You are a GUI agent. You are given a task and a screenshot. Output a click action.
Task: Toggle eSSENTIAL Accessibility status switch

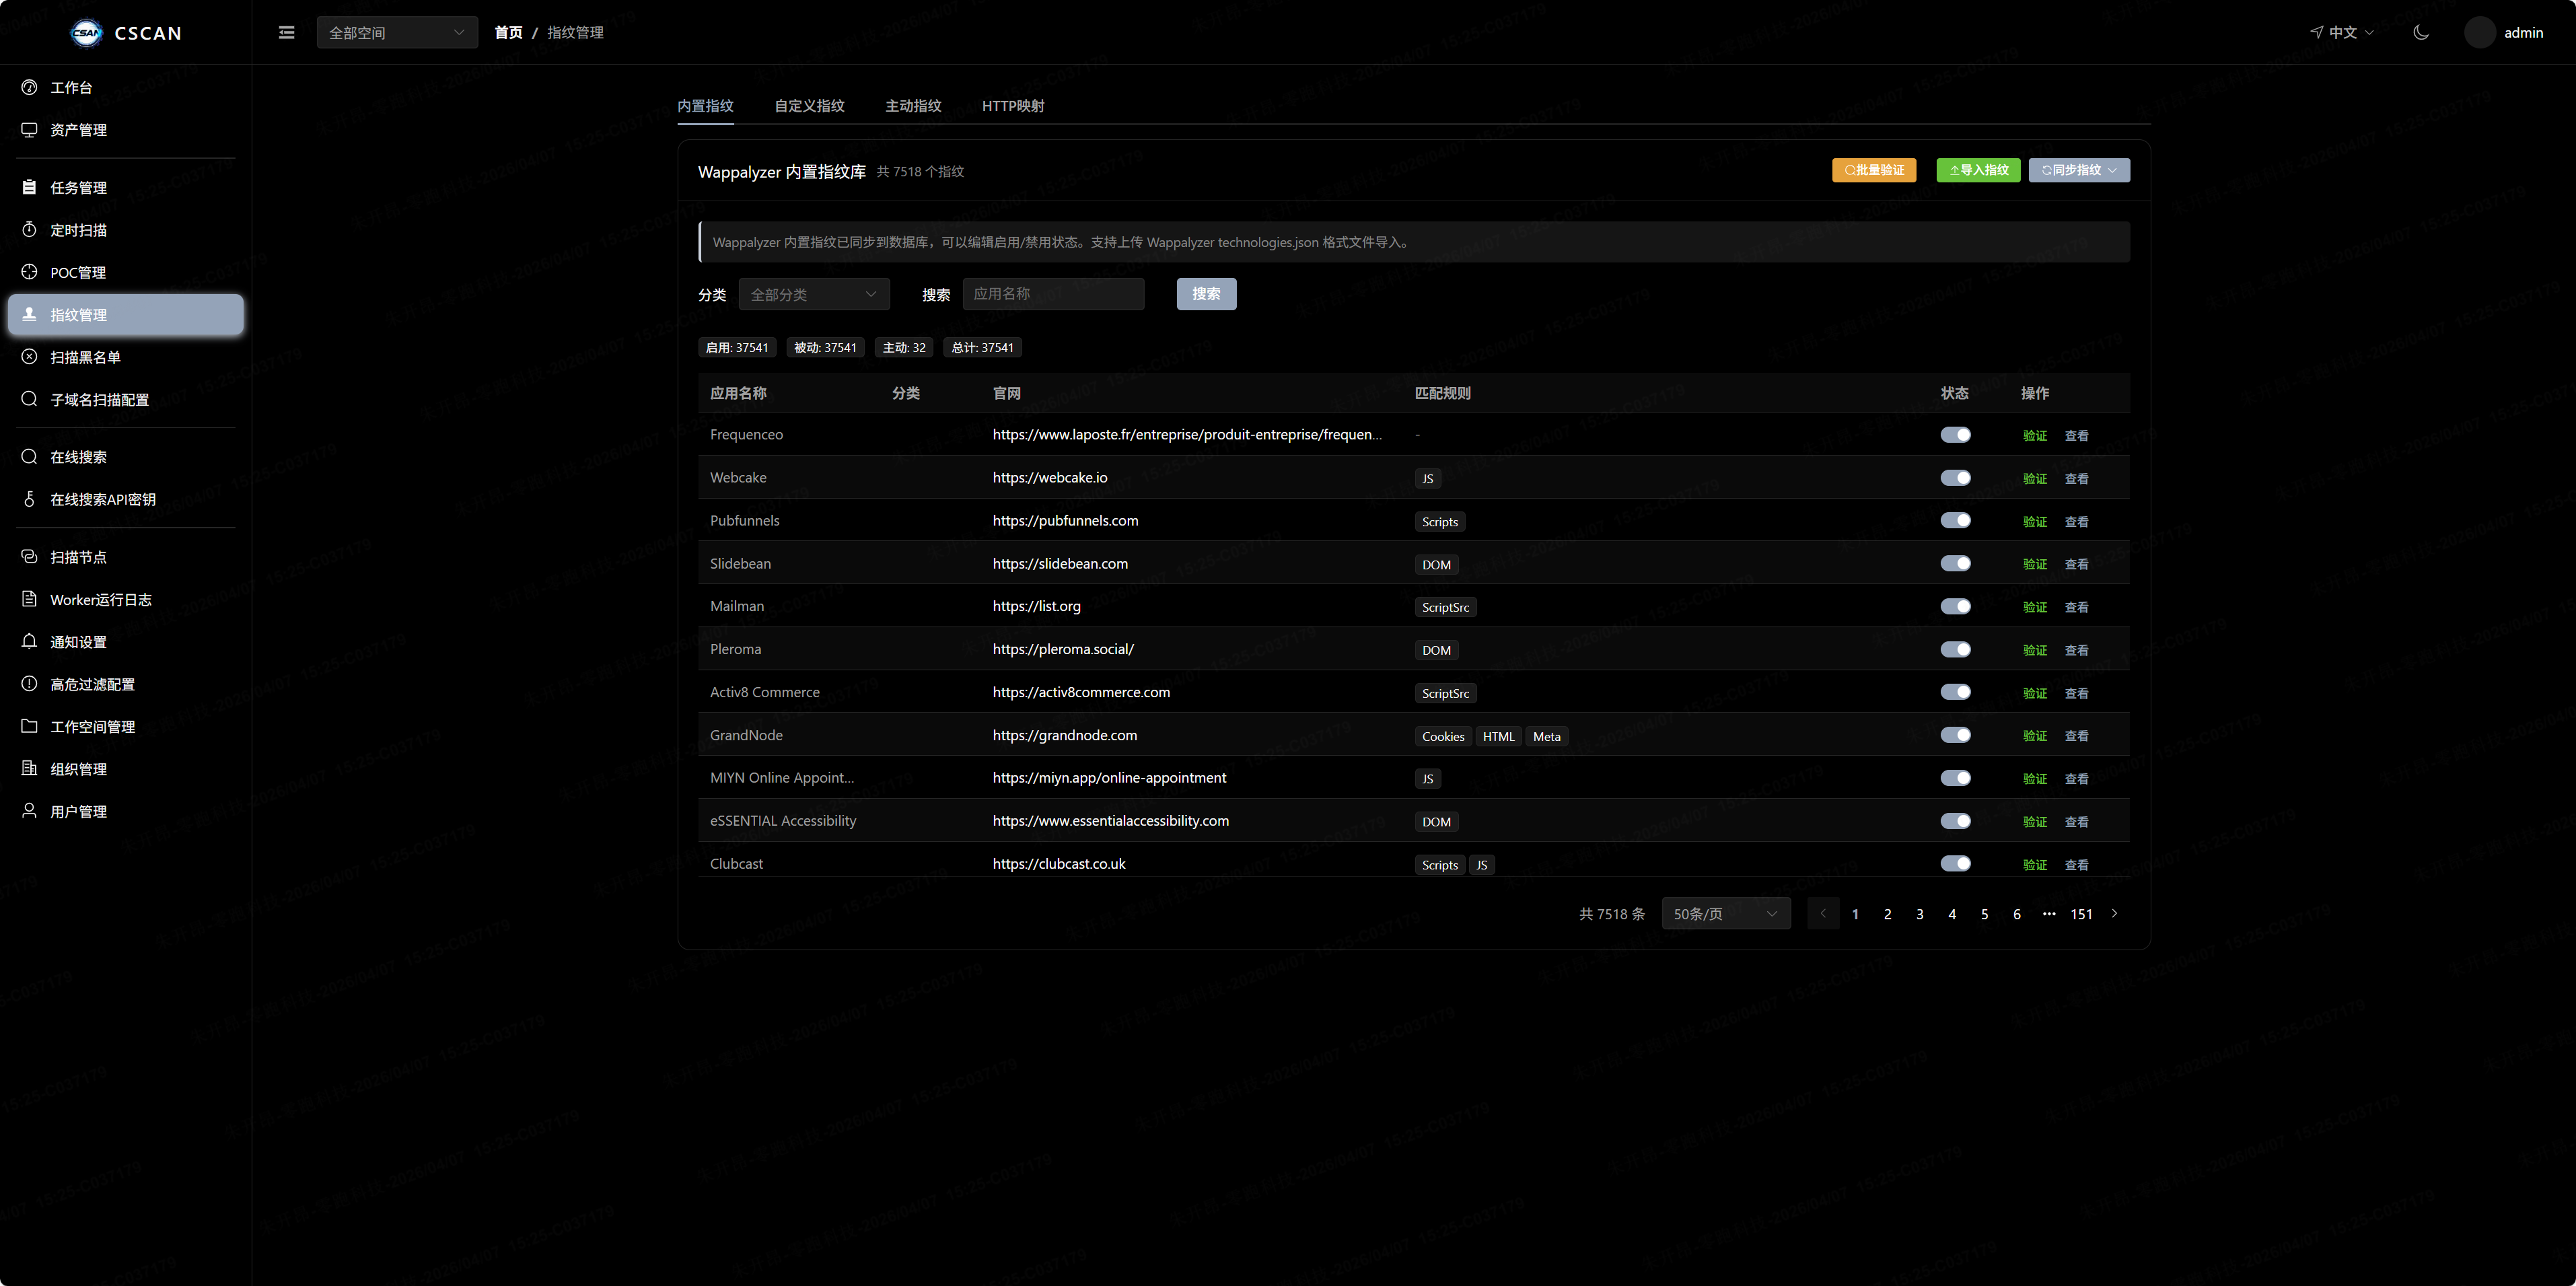click(1955, 821)
